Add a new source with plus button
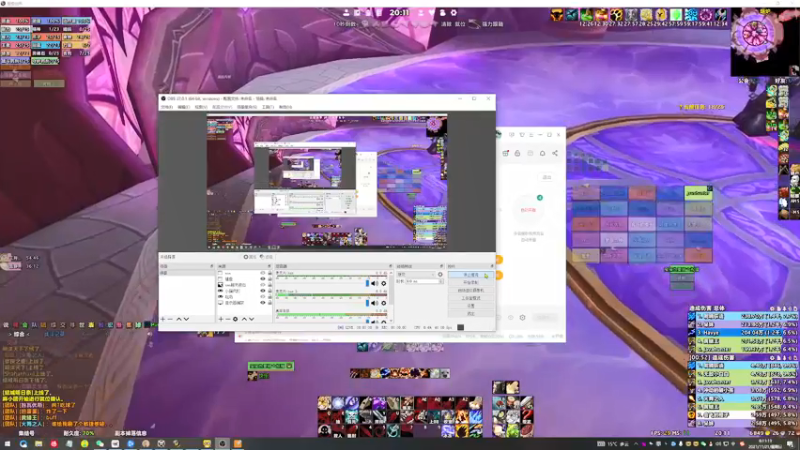The width and height of the screenshot is (800, 450). [x=220, y=319]
